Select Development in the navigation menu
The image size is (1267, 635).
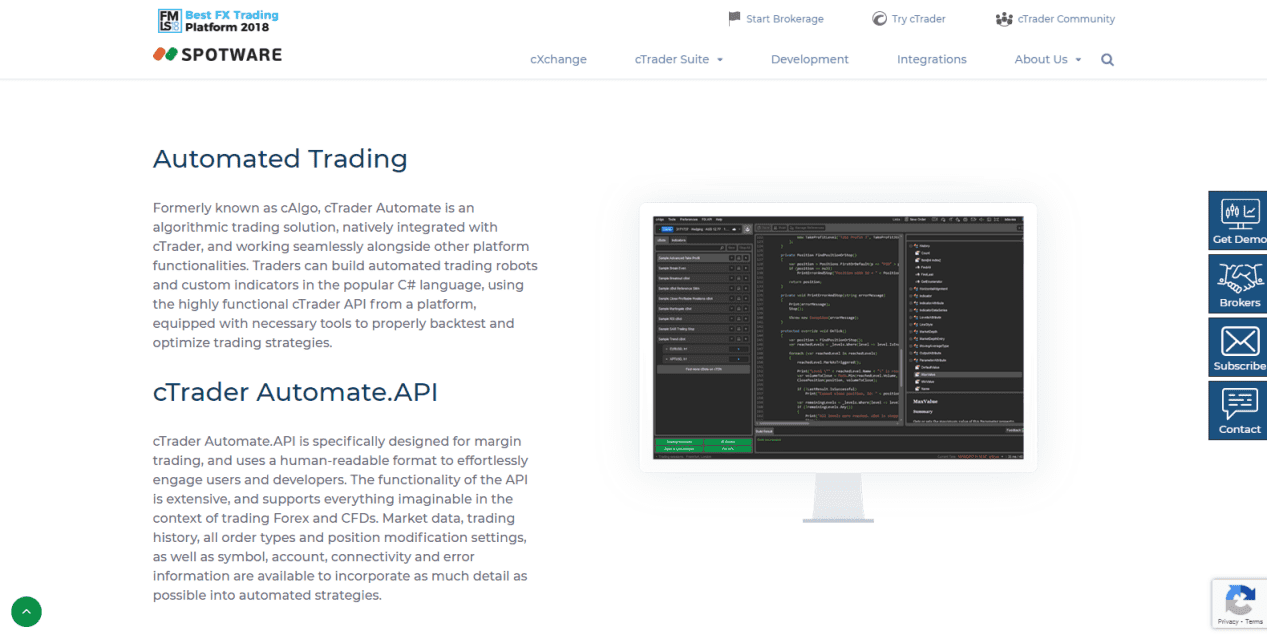coord(809,59)
